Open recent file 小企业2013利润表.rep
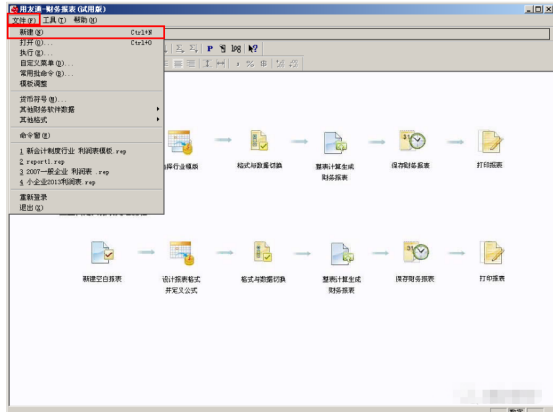554x413 pixels. point(57,182)
